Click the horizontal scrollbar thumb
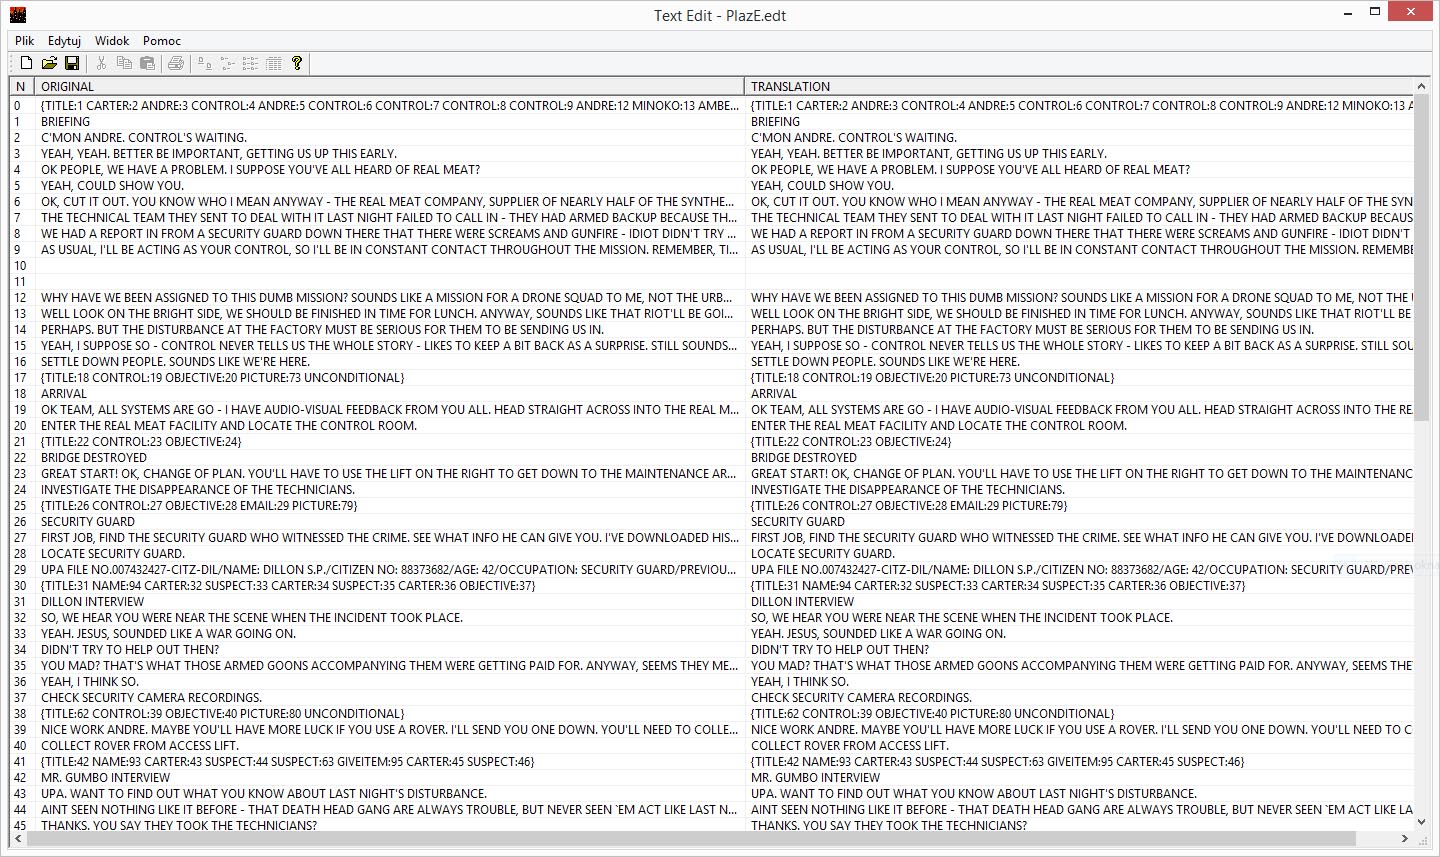1440x857 pixels. [691, 839]
